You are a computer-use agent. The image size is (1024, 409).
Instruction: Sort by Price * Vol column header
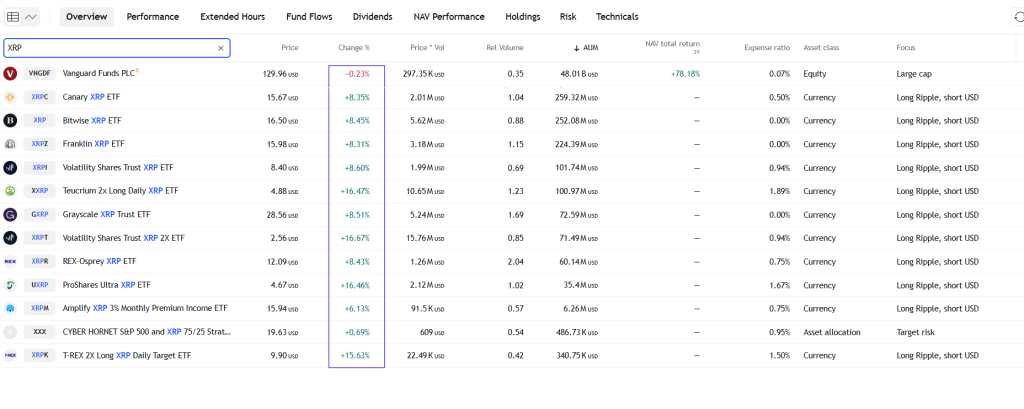pyautogui.click(x=428, y=48)
